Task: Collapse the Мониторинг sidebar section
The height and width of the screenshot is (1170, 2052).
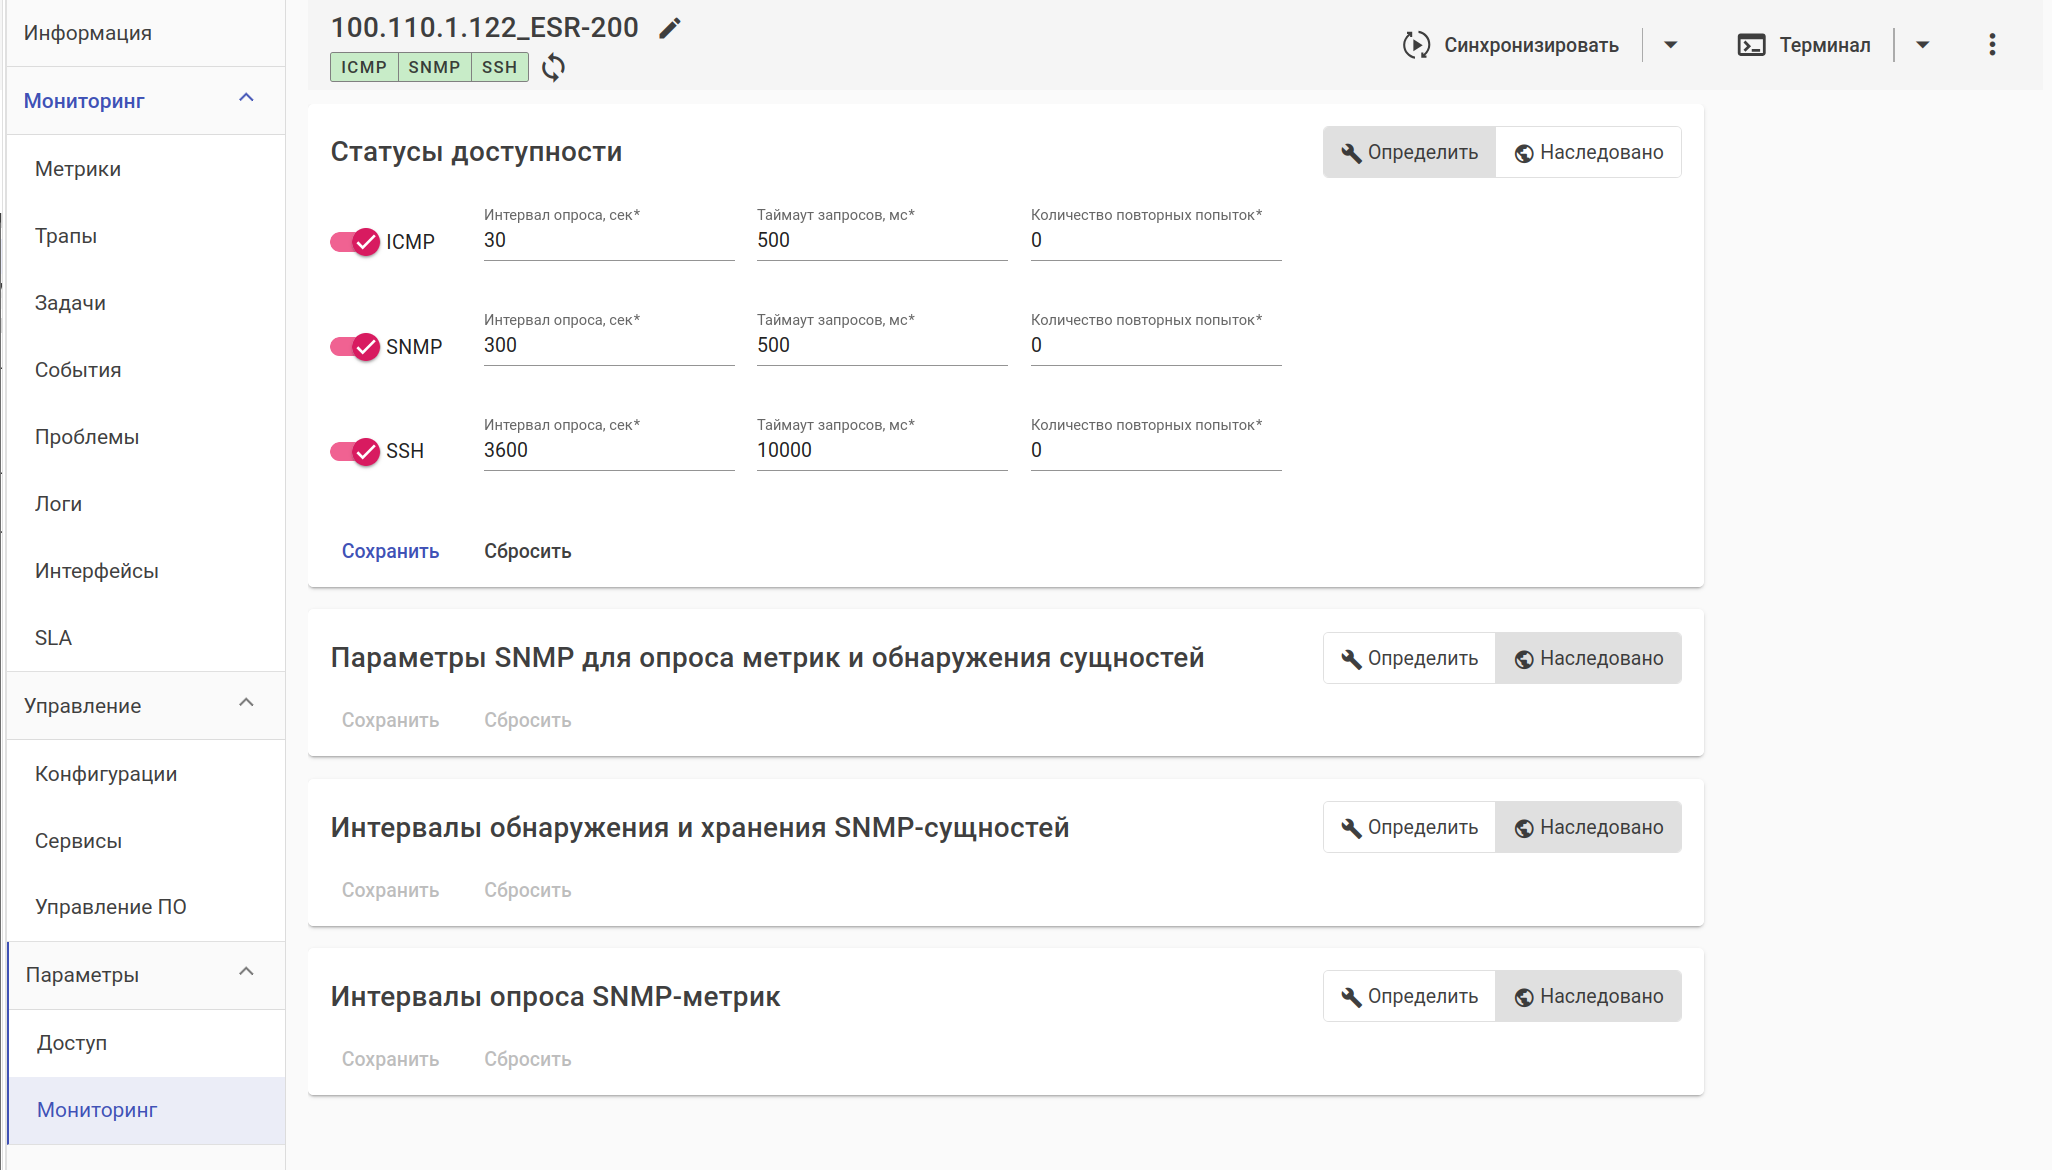Action: click(246, 98)
